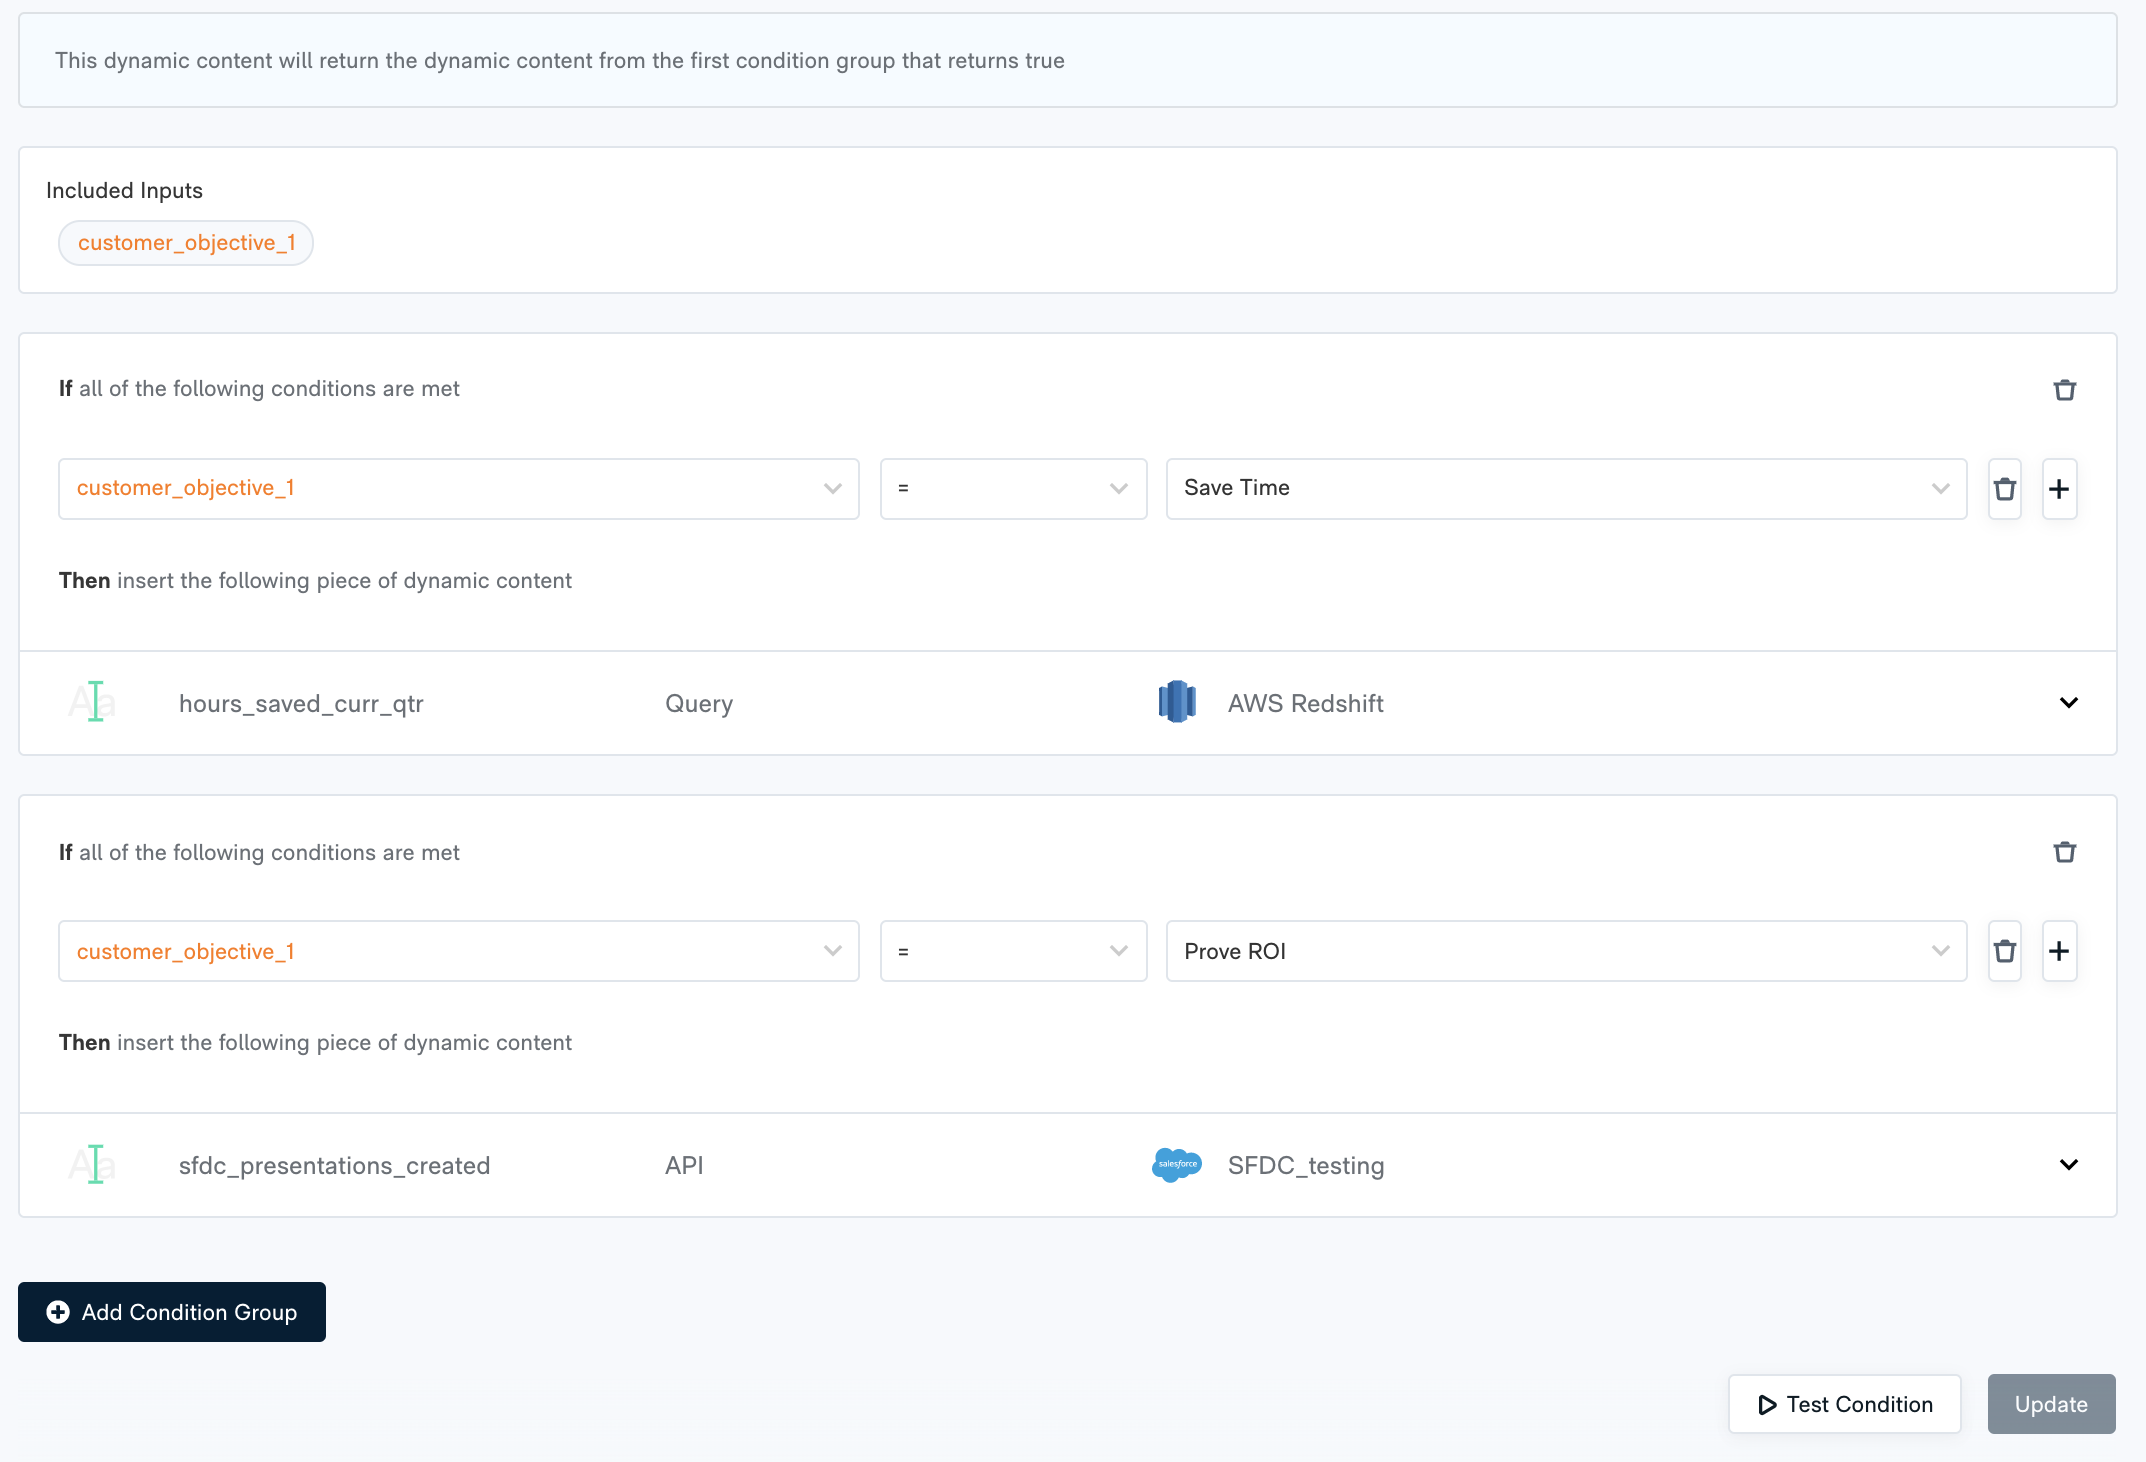Click text-type icon beside hours_saved_curr_qtr
This screenshot has height=1462, width=2146.
coord(92,702)
